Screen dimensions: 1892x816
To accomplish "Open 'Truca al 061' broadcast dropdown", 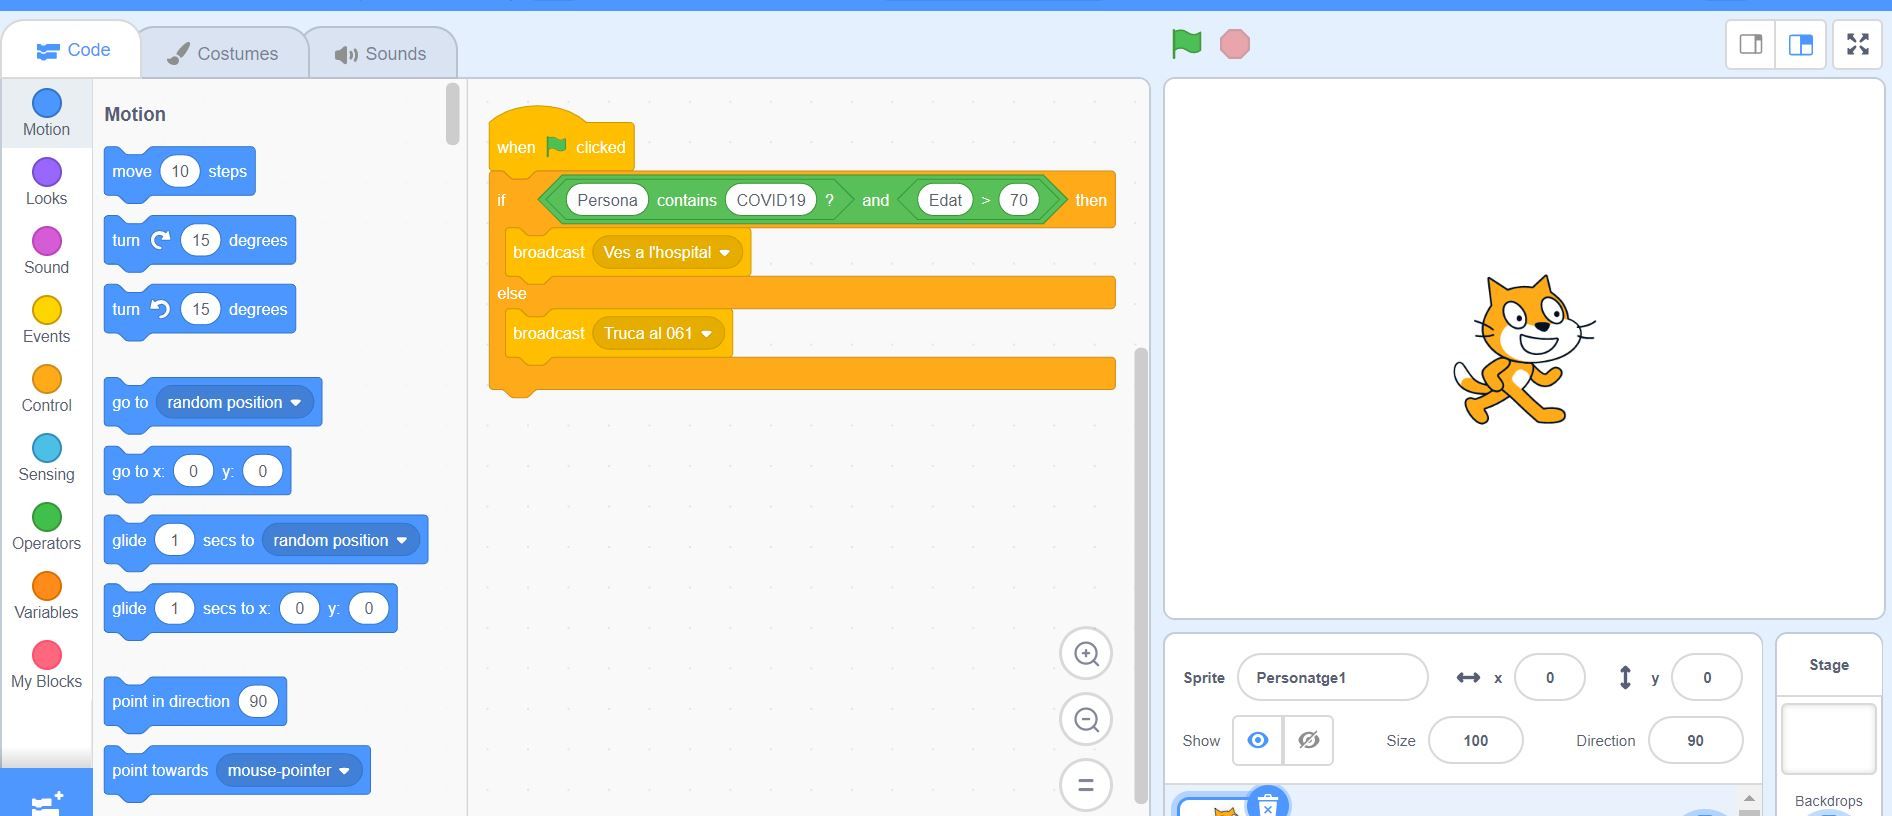I will pyautogui.click(x=707, y=334).
